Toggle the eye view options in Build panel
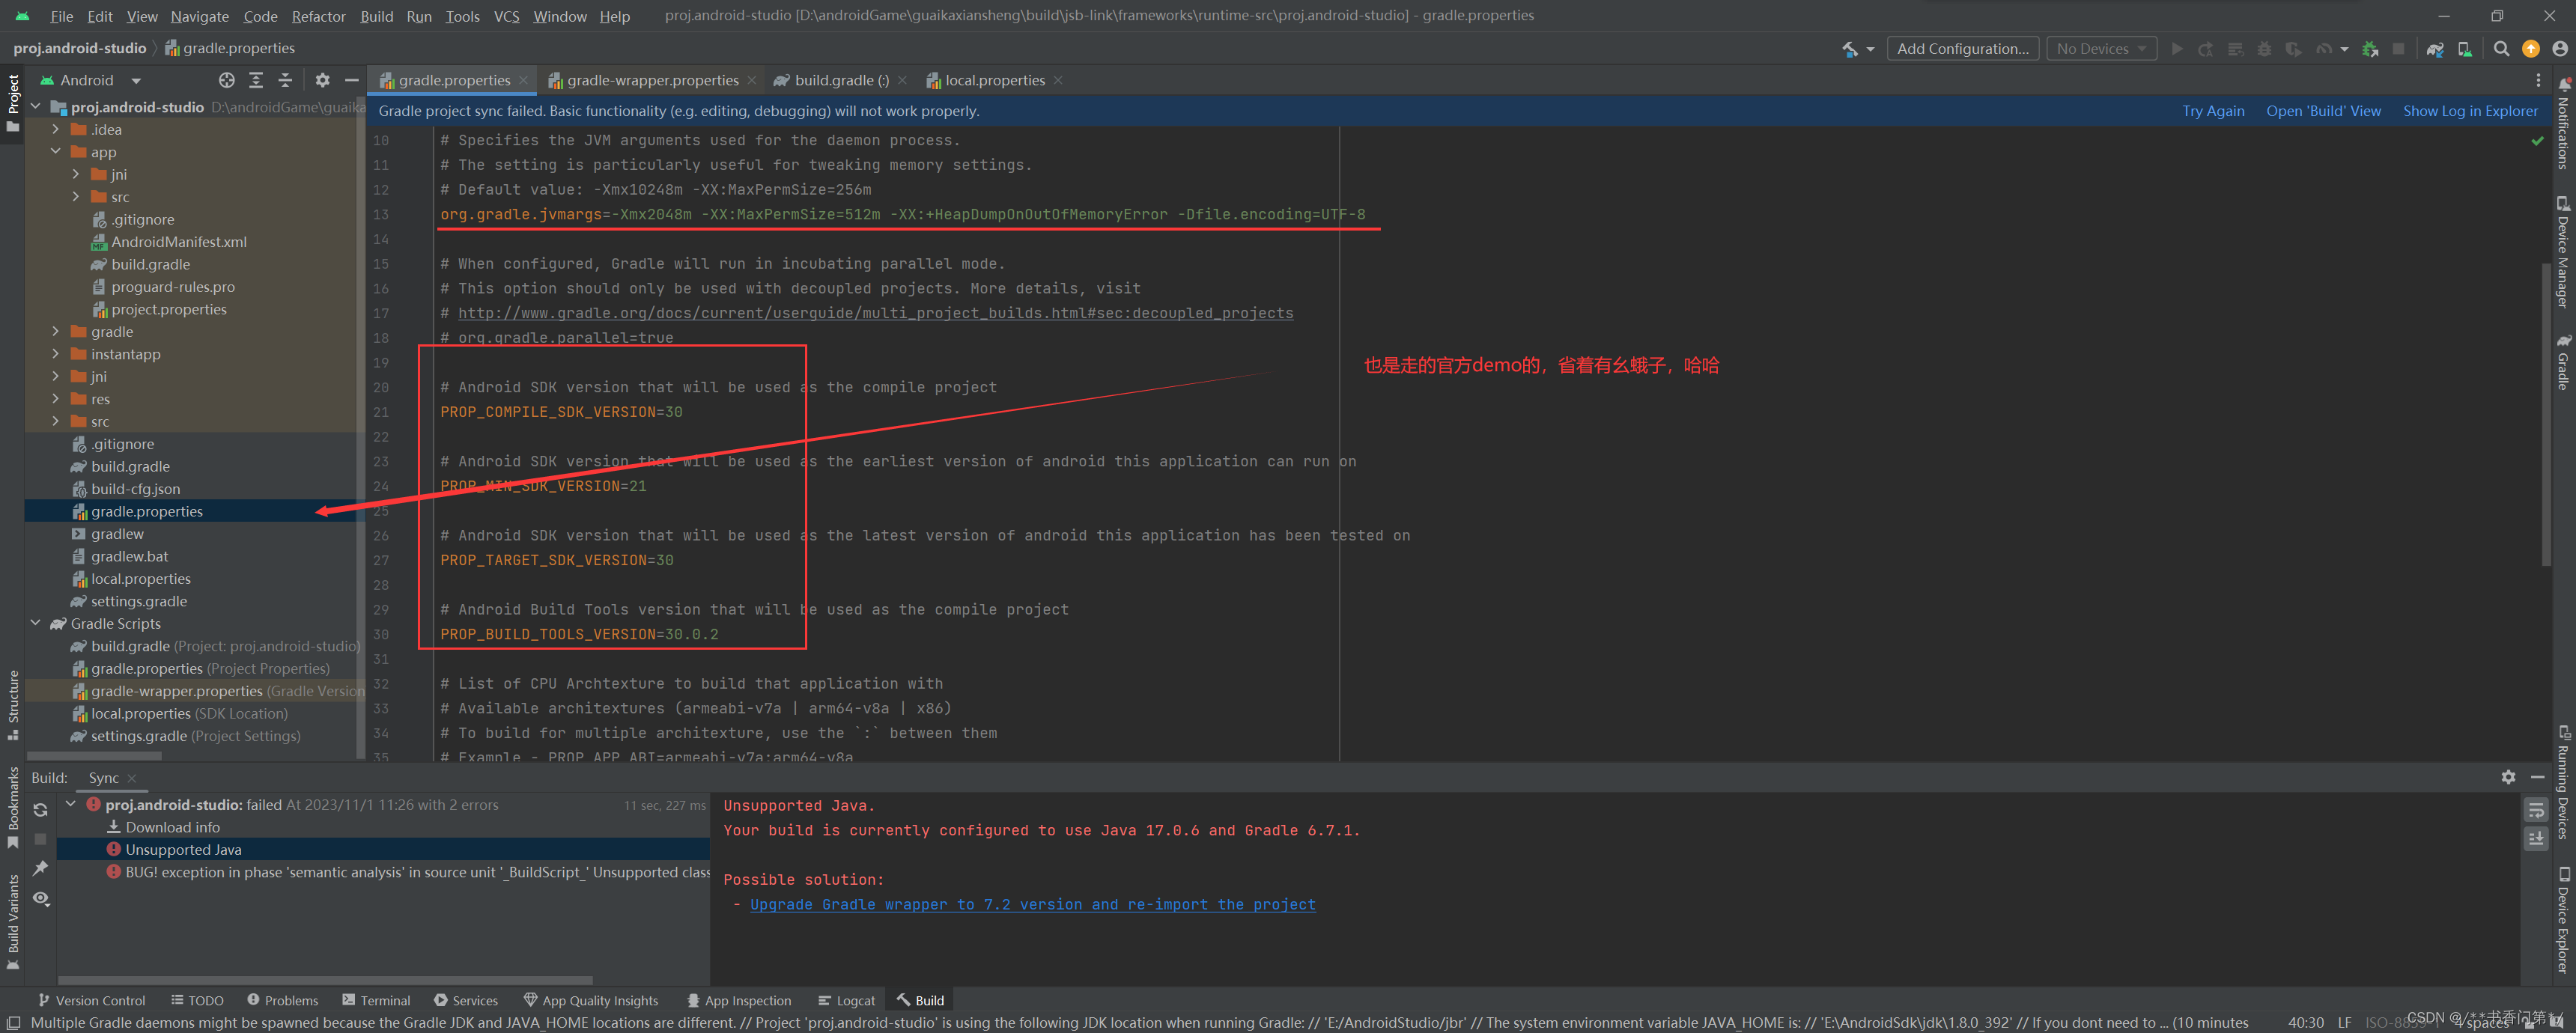 click(x=41, y=898)
